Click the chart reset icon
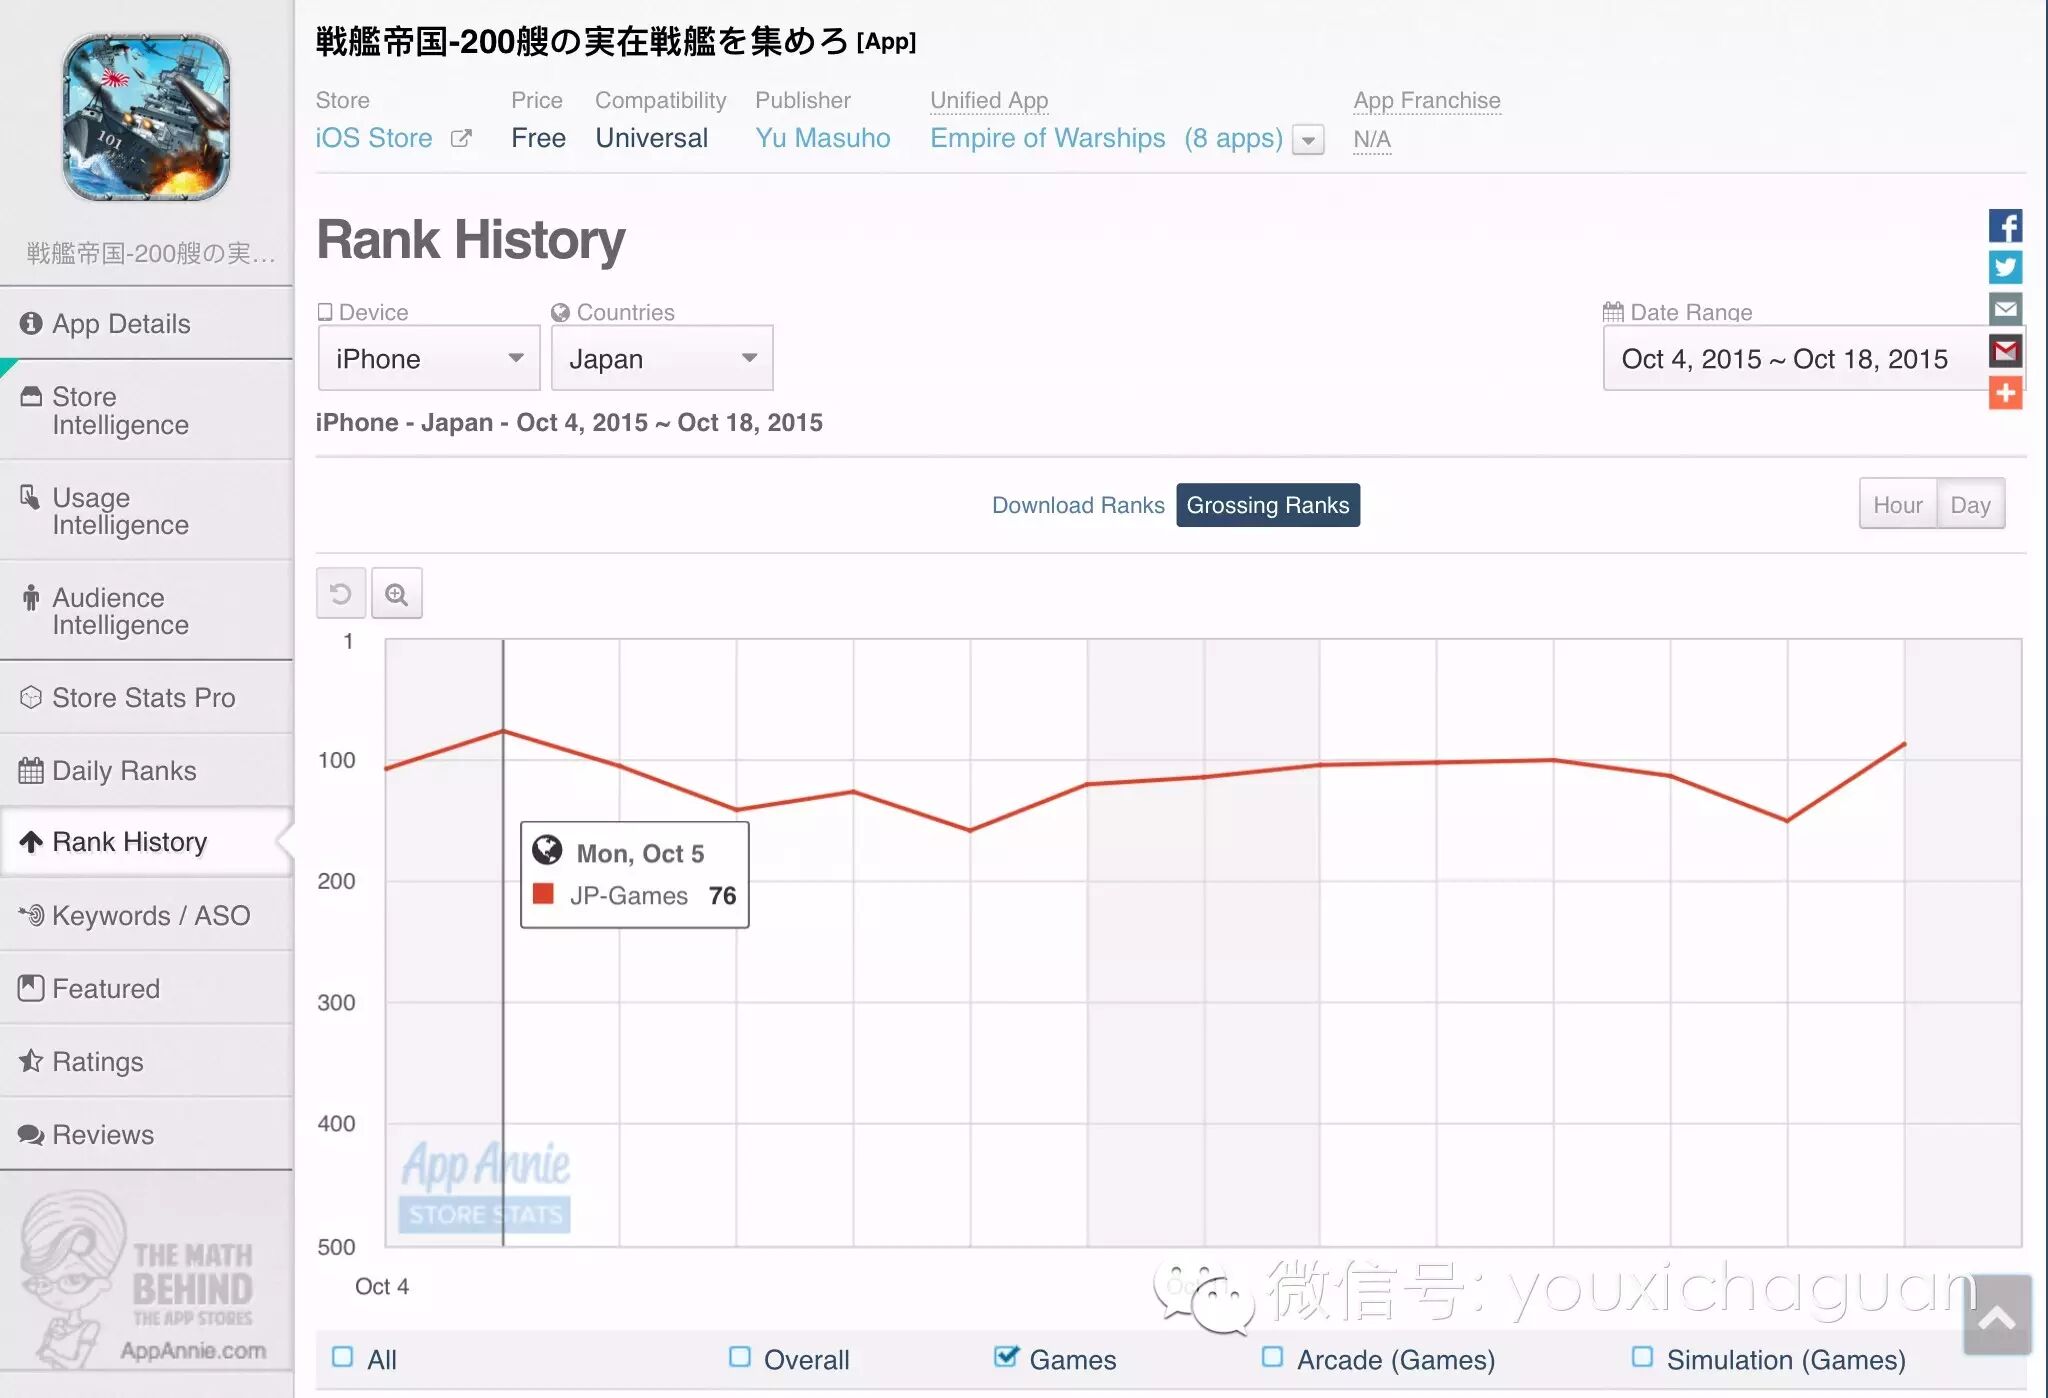Image resolution: width=2048 pixels, height=1398 pixels. (340, 593)
